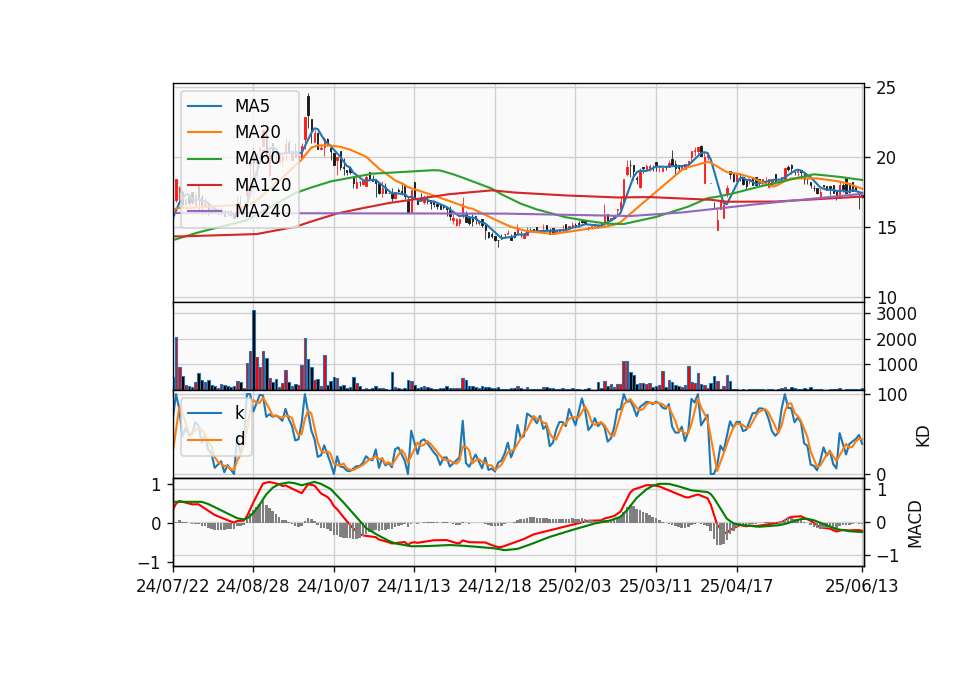Click the 24/10/07 date axis label
The width and height of the screenshot is (960, 690).
(334, 586)
